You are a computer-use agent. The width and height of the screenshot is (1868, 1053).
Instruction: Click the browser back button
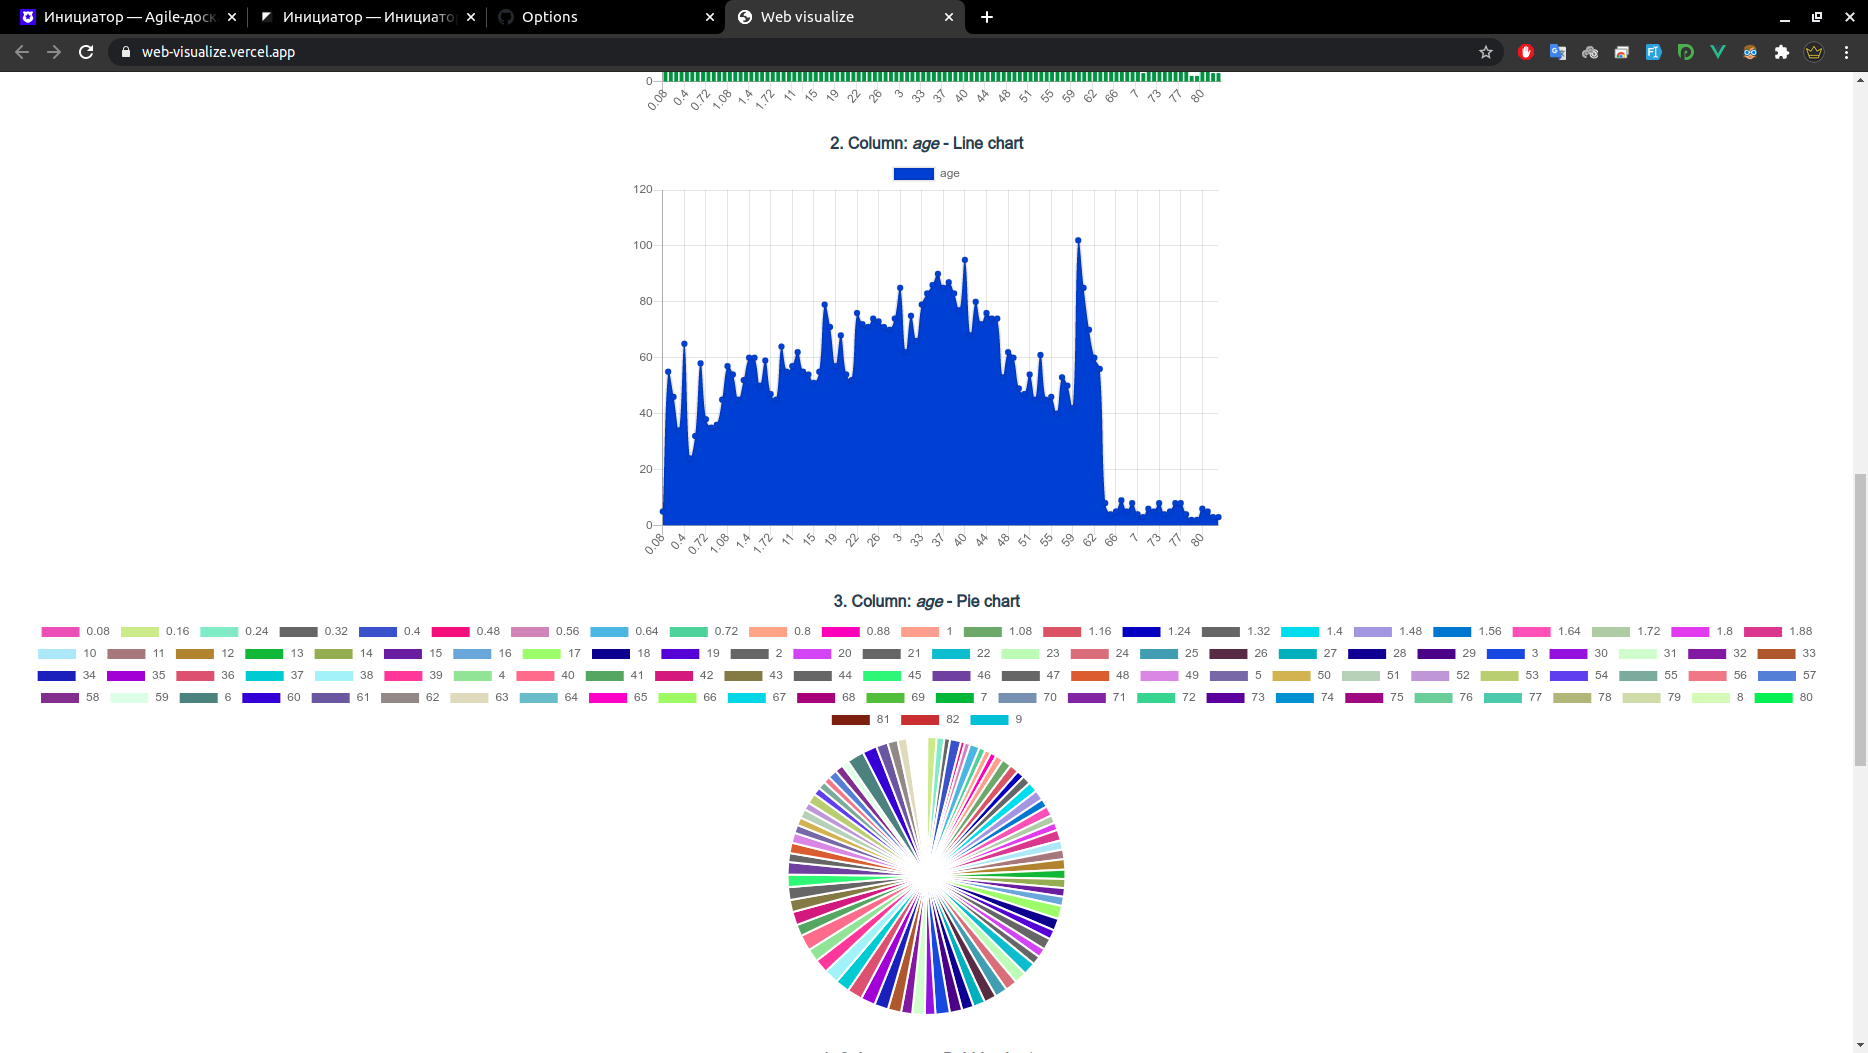[x=20, y=52]
